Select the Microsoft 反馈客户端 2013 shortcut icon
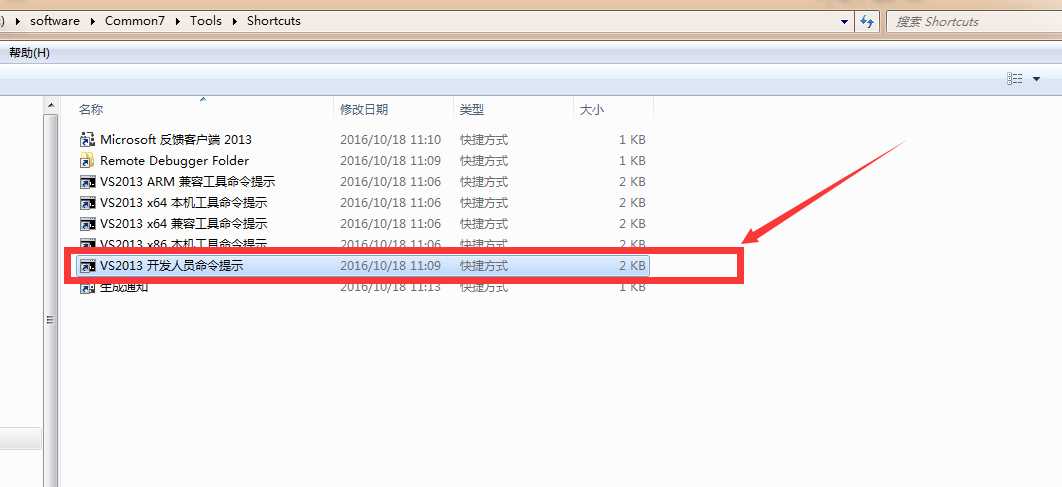 pyautogui.click(x=87, y=140)
